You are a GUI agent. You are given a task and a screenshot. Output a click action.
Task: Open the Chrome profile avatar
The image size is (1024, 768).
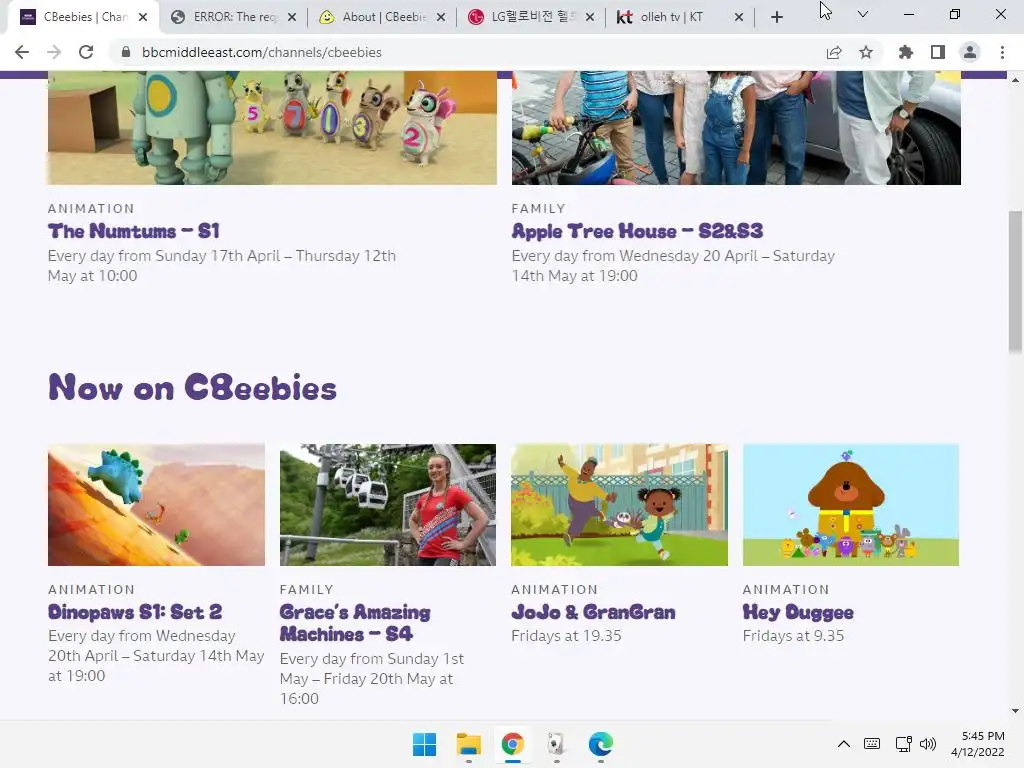[x=970, y=52]
